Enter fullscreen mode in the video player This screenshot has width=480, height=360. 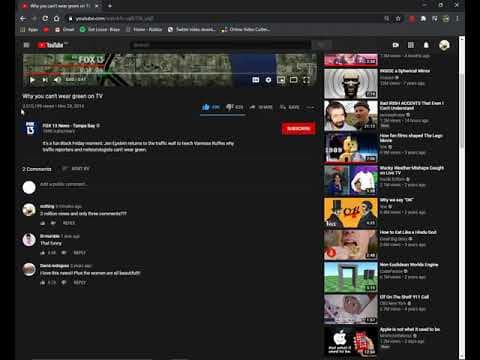coord(306,80)
